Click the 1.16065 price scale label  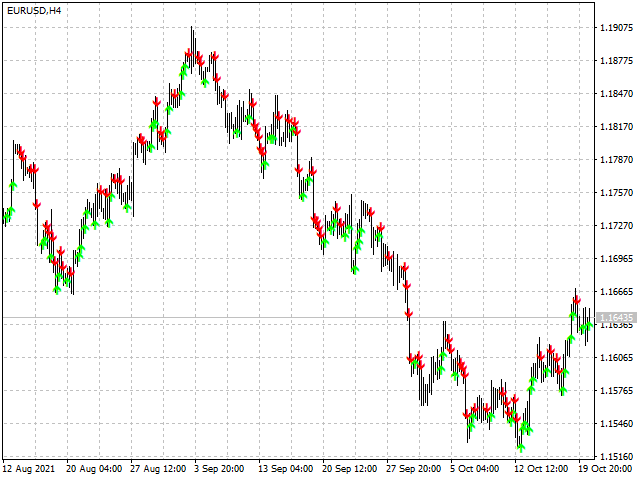pyautogui.click(x=616, y=358)
